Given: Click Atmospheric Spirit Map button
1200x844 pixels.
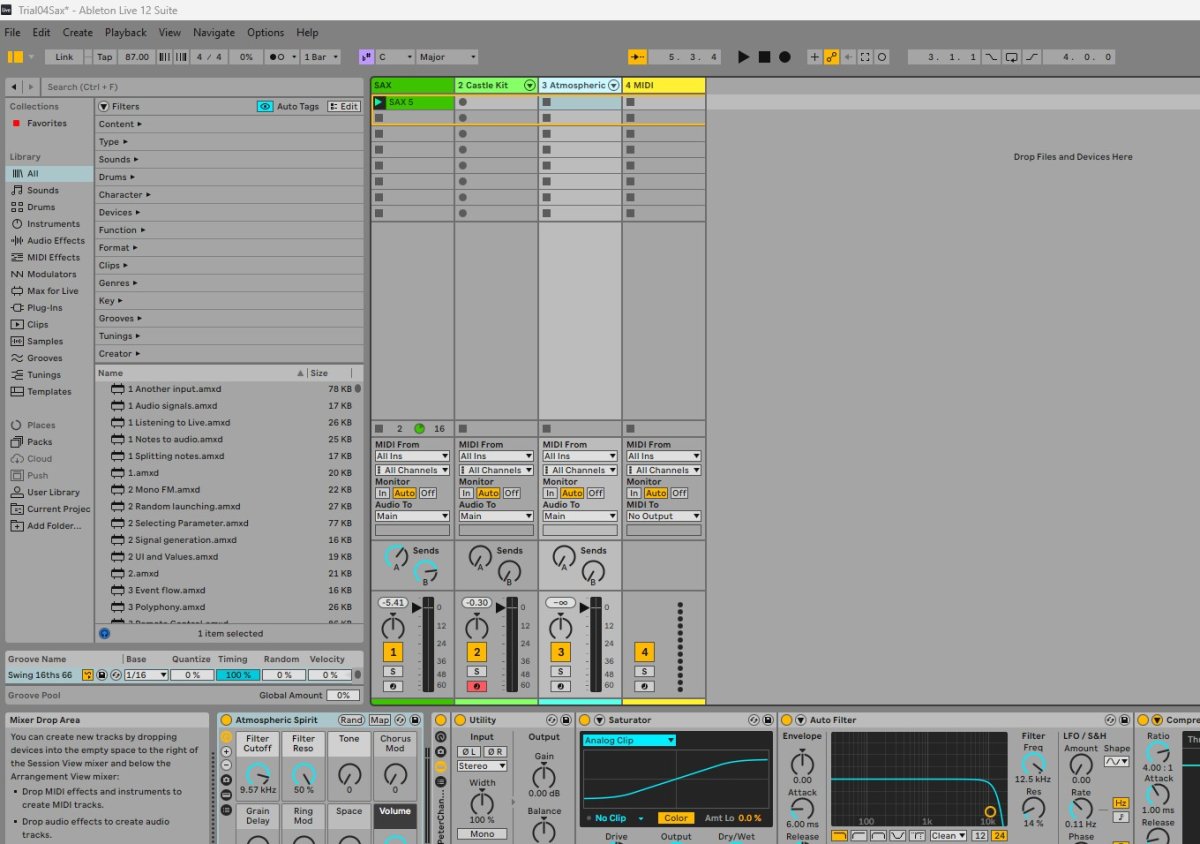Looking at the screenshot, I should 380,720.
